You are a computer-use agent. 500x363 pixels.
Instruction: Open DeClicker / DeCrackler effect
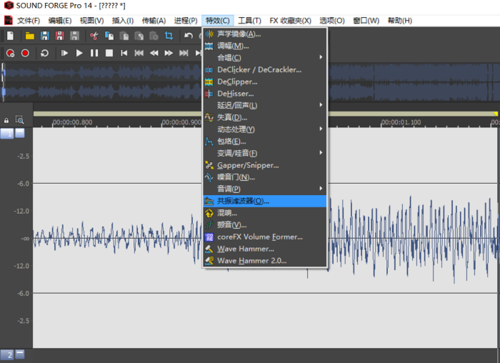265,70
